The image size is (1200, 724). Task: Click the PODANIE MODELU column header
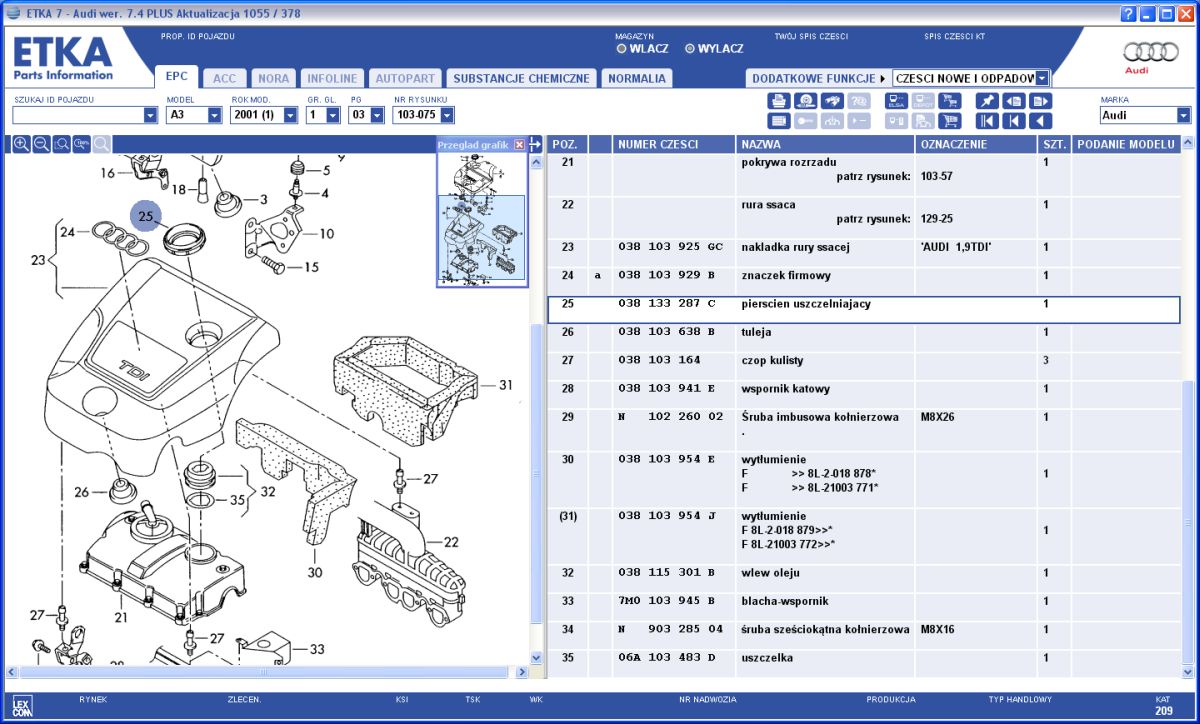(1125, 145)
